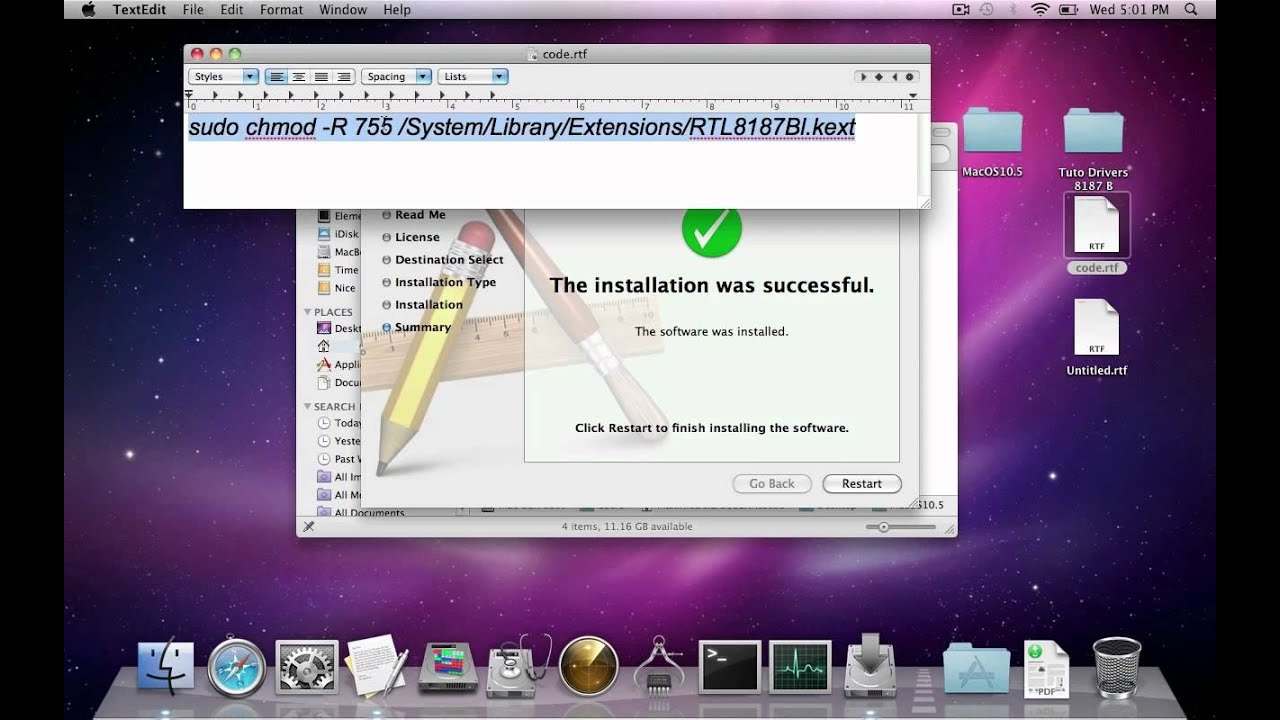1280x720 pixels.
Task: Open System Profiler caliper icon in Dock
Action: 658,665
